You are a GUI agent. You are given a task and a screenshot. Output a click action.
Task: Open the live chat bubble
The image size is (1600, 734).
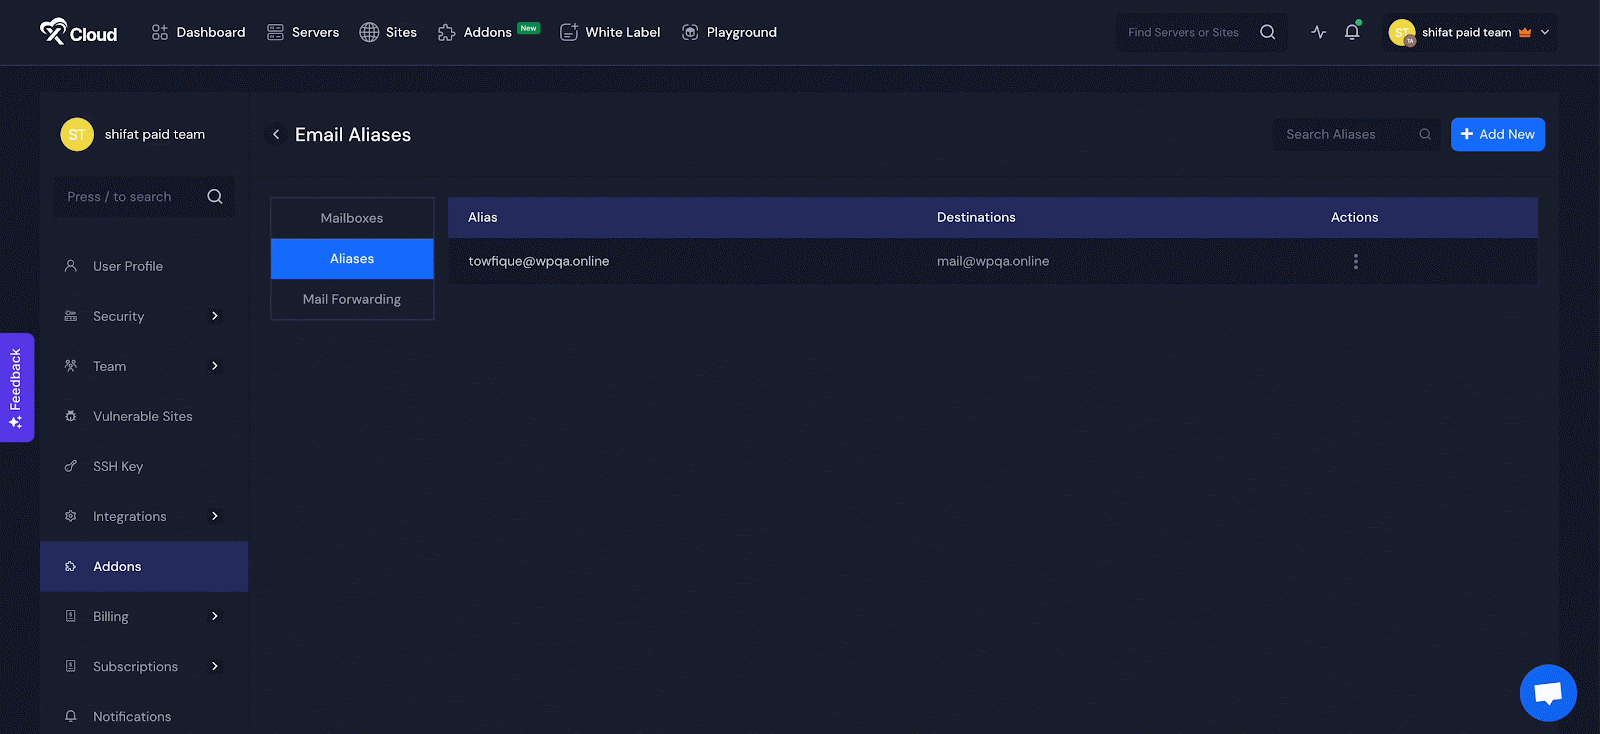pyautogui.click(x=1548, y=692)
